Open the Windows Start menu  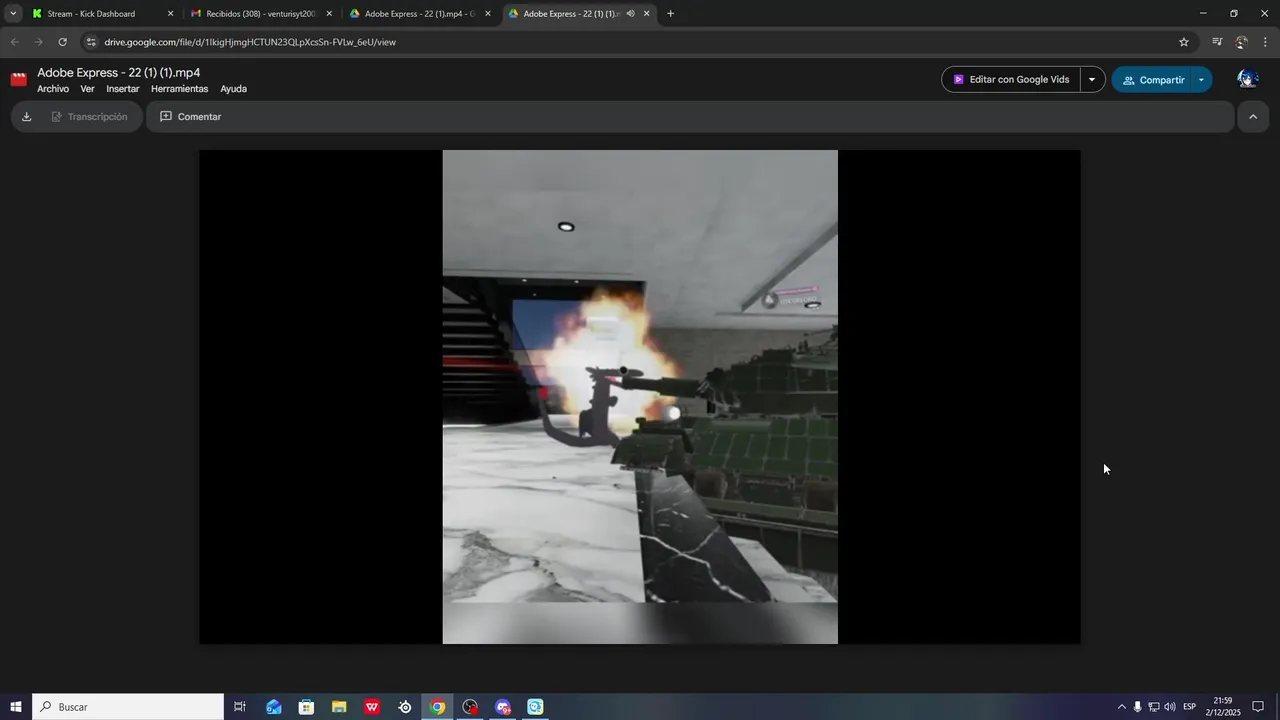coord(16,707)
